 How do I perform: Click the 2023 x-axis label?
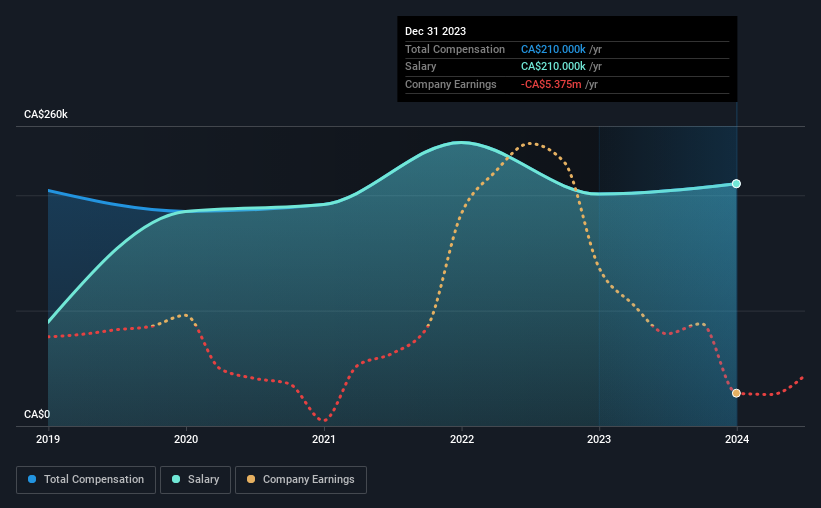(599, 439)
